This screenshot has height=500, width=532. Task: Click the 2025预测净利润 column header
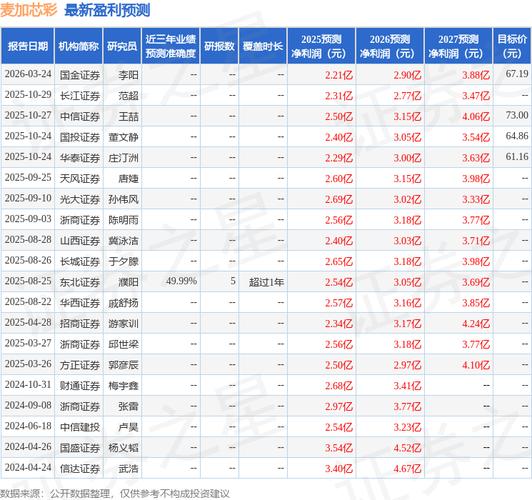tap(321, 46)
